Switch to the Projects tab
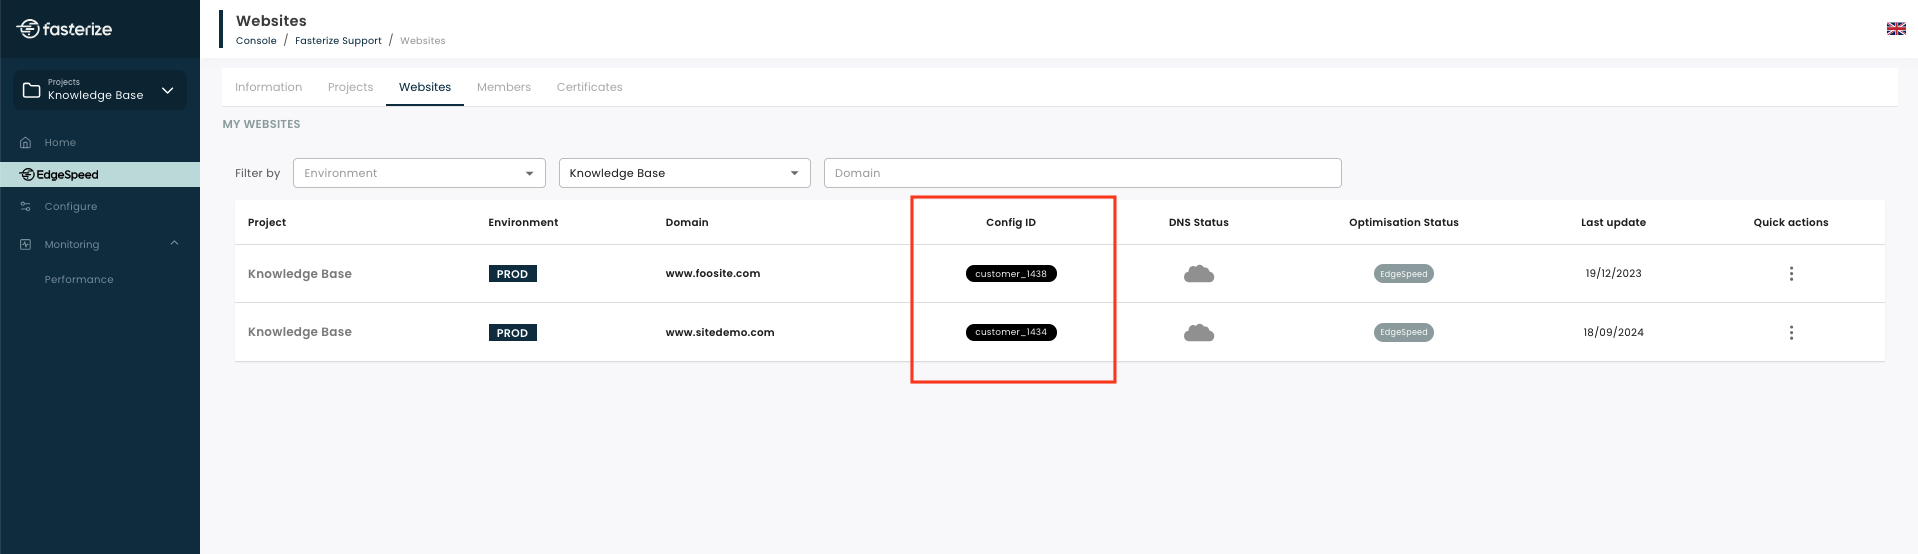This screenshot has height=554, width=1918. pyautogui.click(x=350, y=87)
